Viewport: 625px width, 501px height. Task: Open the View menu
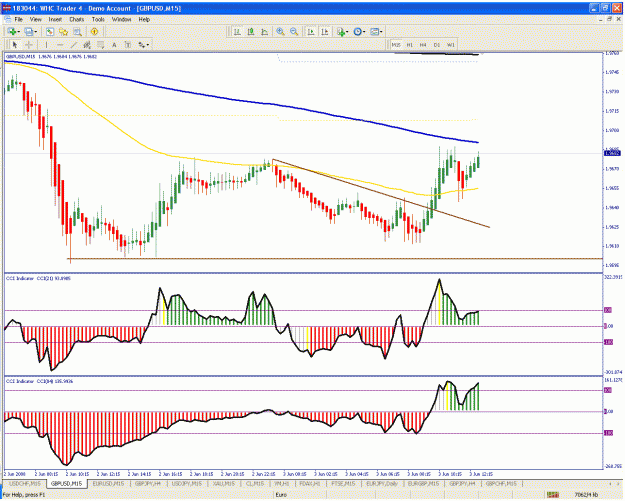point(35,19)
